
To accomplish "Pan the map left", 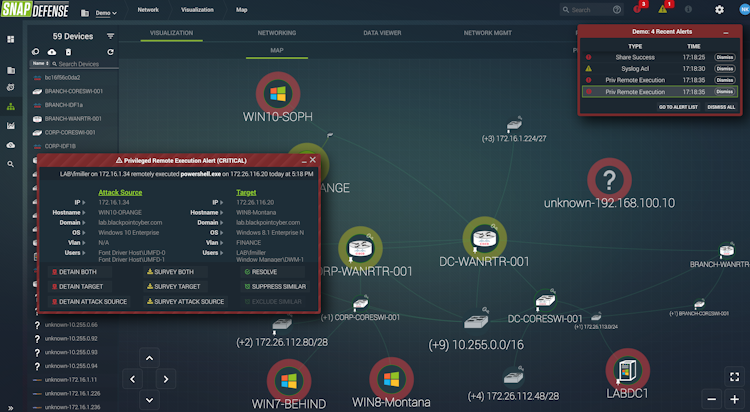I will [132, 379].
